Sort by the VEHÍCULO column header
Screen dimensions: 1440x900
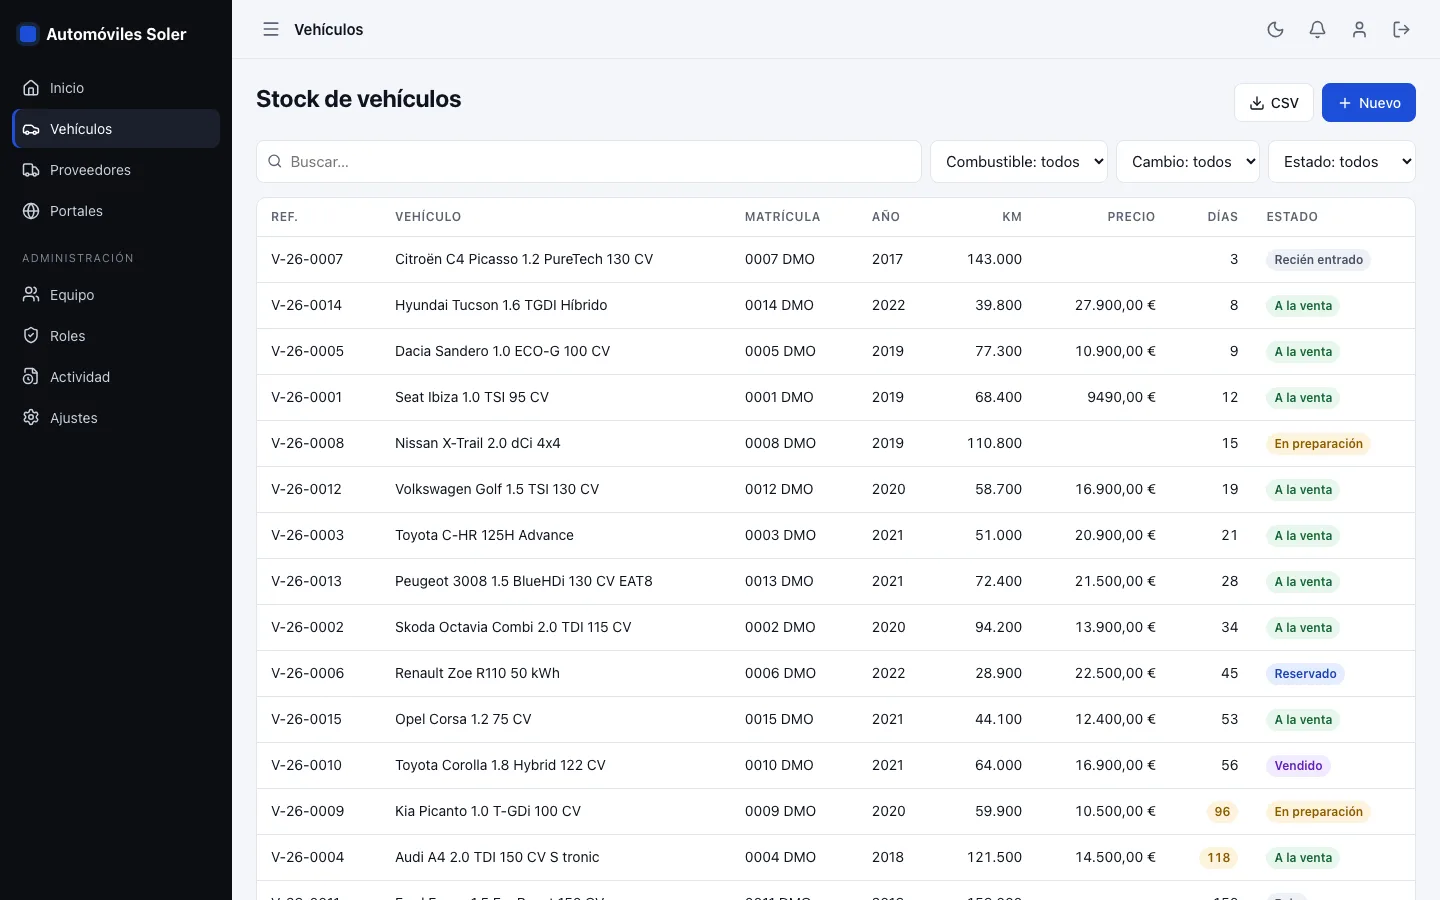[x=428, y=217]
